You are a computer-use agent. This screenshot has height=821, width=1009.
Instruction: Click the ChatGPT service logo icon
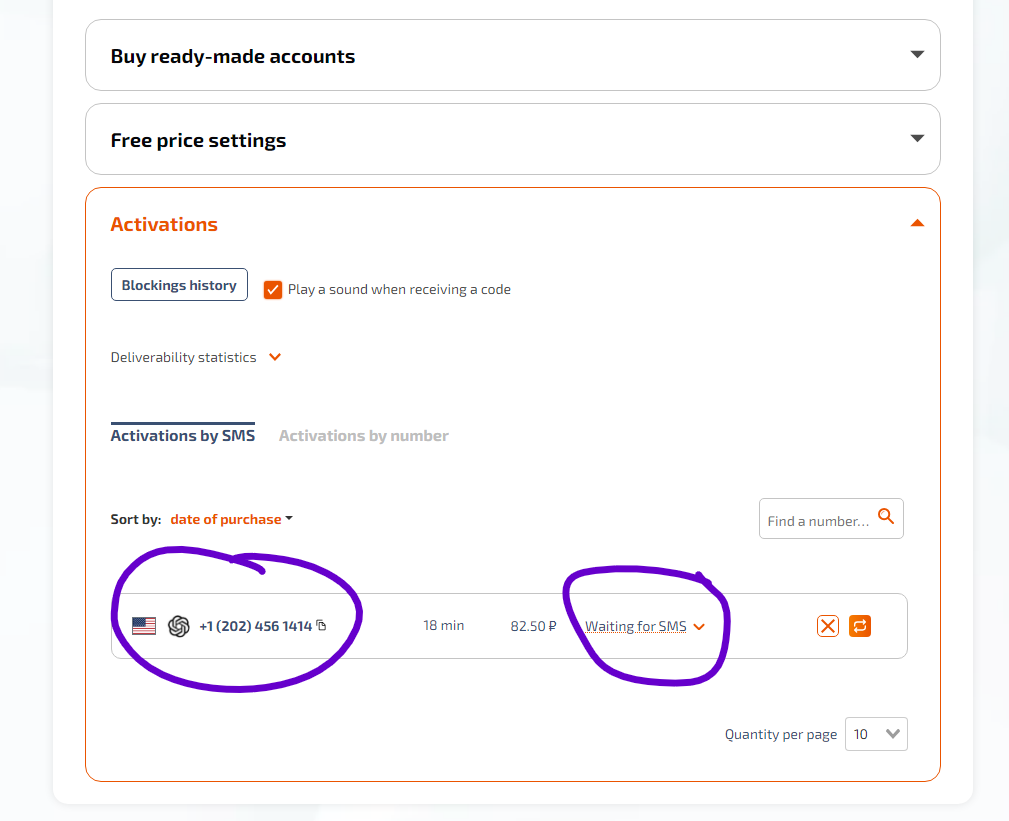(x=179, y=626)
